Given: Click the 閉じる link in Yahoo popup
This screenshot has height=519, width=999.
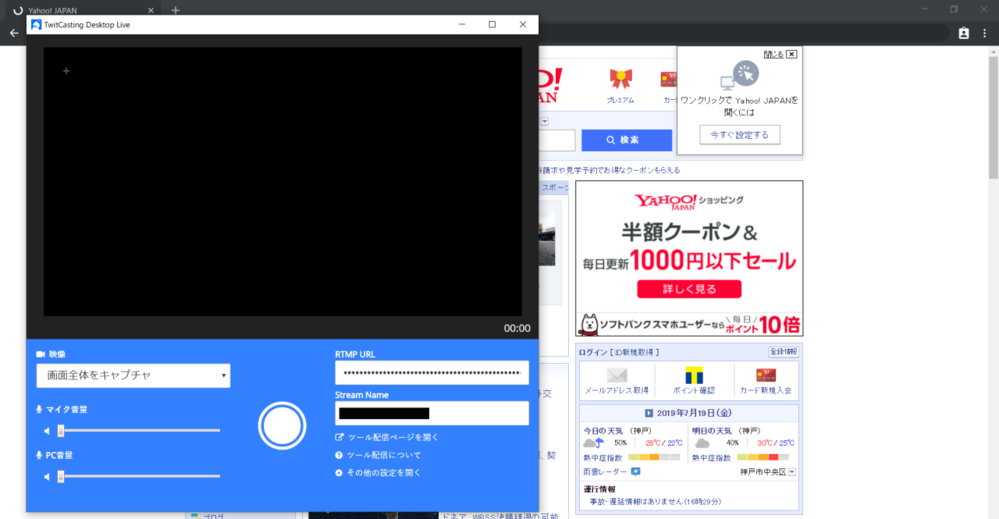Looking at the screenshot, I should [x=773, y=54].
